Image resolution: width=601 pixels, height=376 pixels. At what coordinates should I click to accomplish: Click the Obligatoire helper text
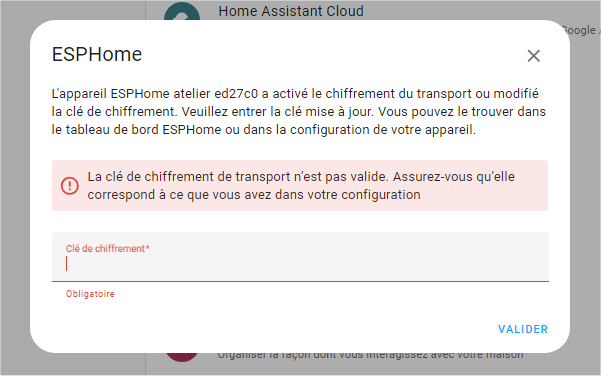(90, 294)
